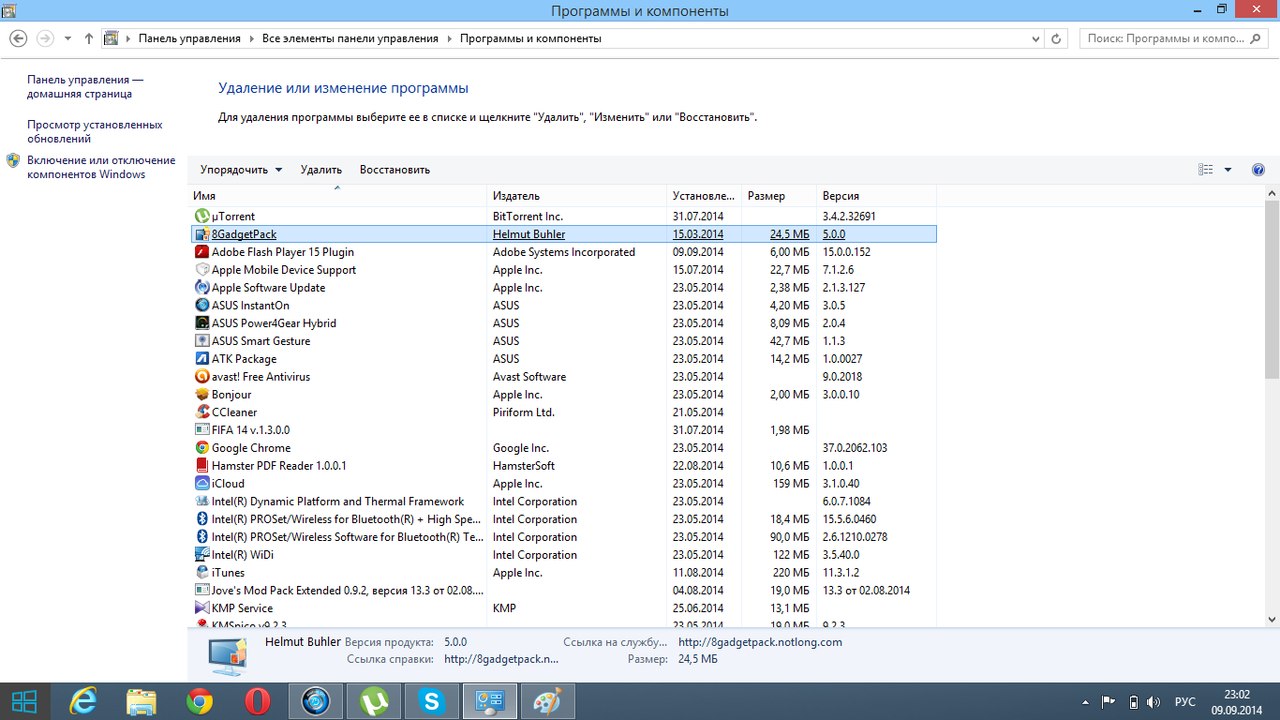The width and height of the screenshot is (1280, 720).
Task: Click the volume icon in system tray
Action: click(x=1153, y=702)
